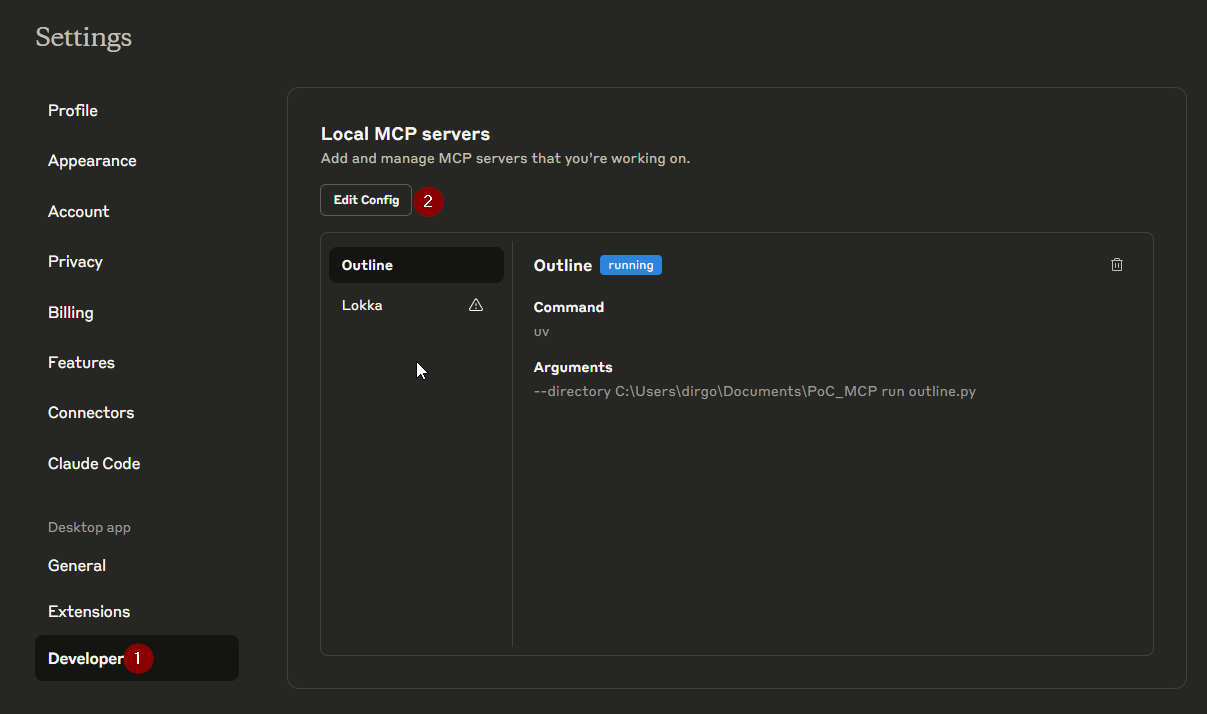The image size is (1207, 714).
Task: Select Features in the sidebar
Action: click(x=81, y=362)
